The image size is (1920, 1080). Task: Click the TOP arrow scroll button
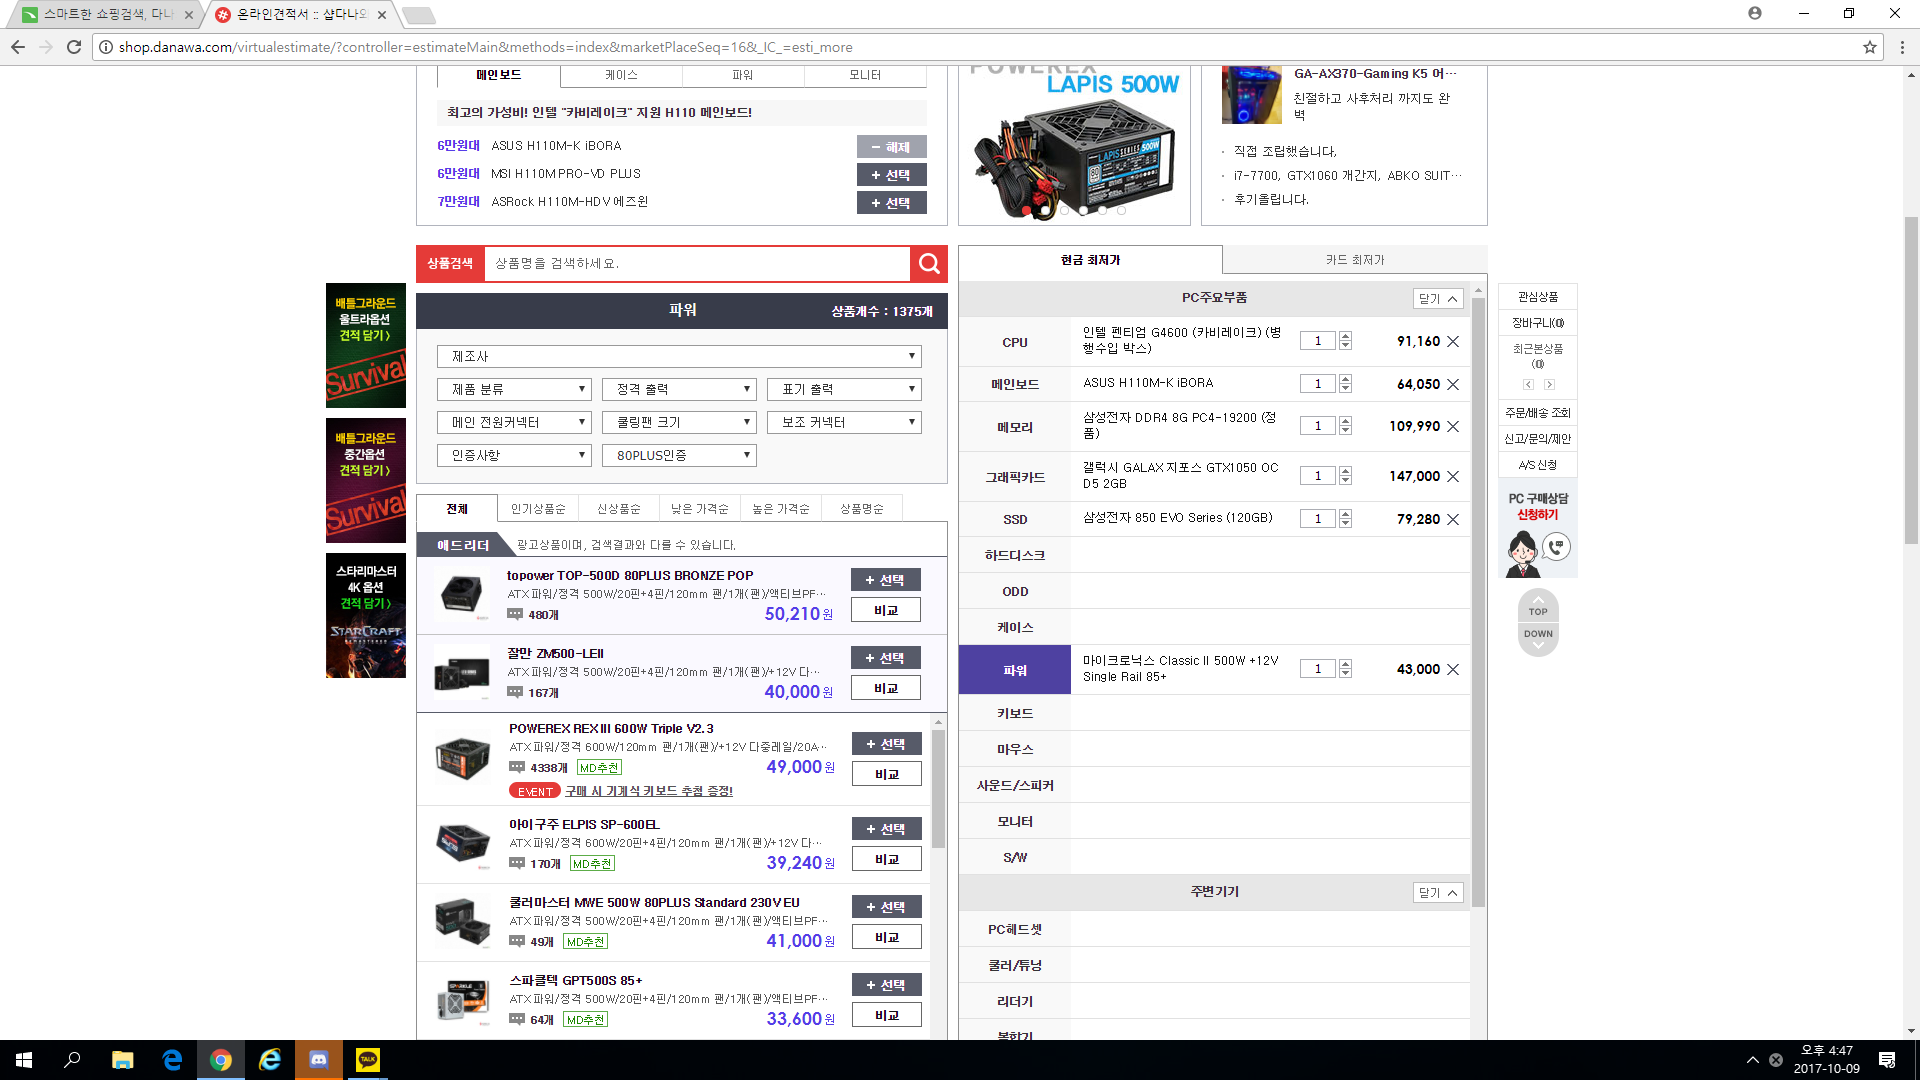pos(1538,608)
